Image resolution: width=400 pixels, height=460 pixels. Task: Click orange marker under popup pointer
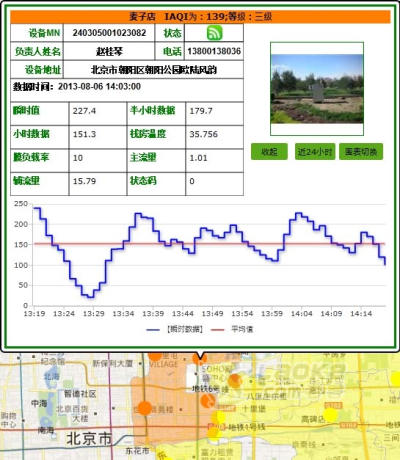(200, 359)
